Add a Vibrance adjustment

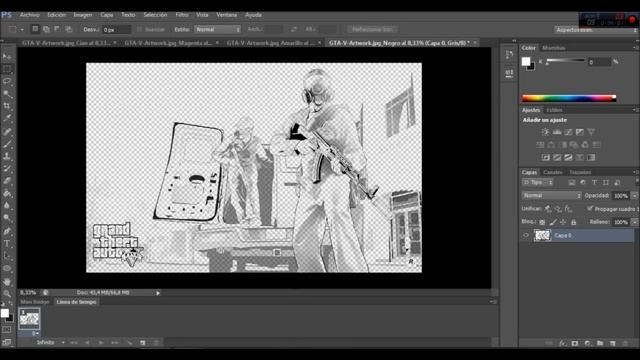click(591, 132)
